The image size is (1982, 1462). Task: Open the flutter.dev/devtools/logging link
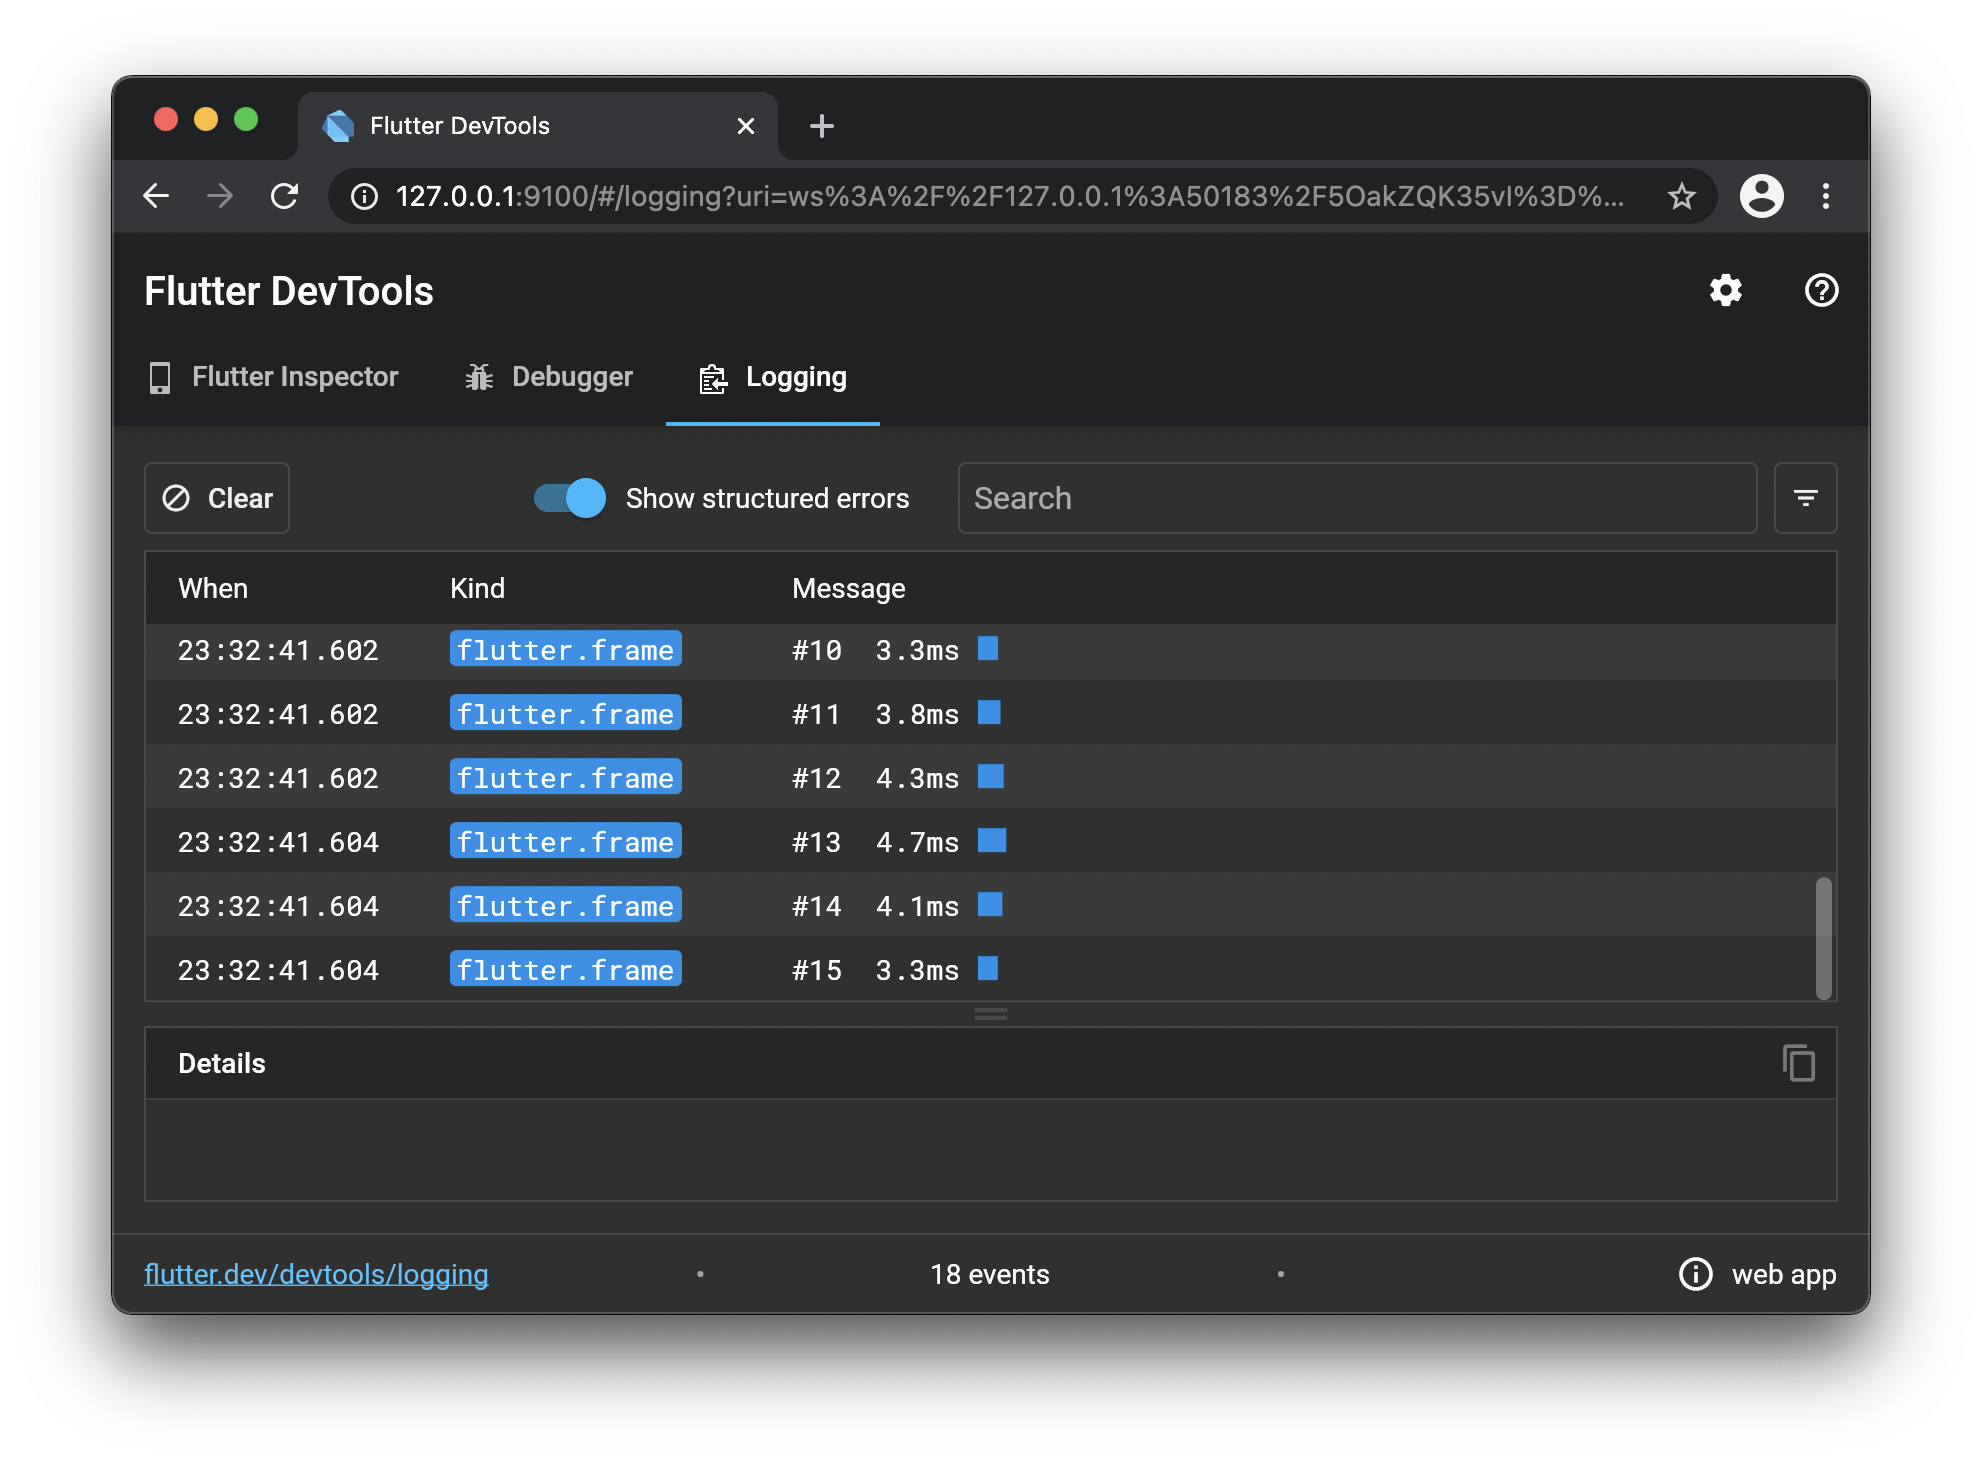point(316,1274)
